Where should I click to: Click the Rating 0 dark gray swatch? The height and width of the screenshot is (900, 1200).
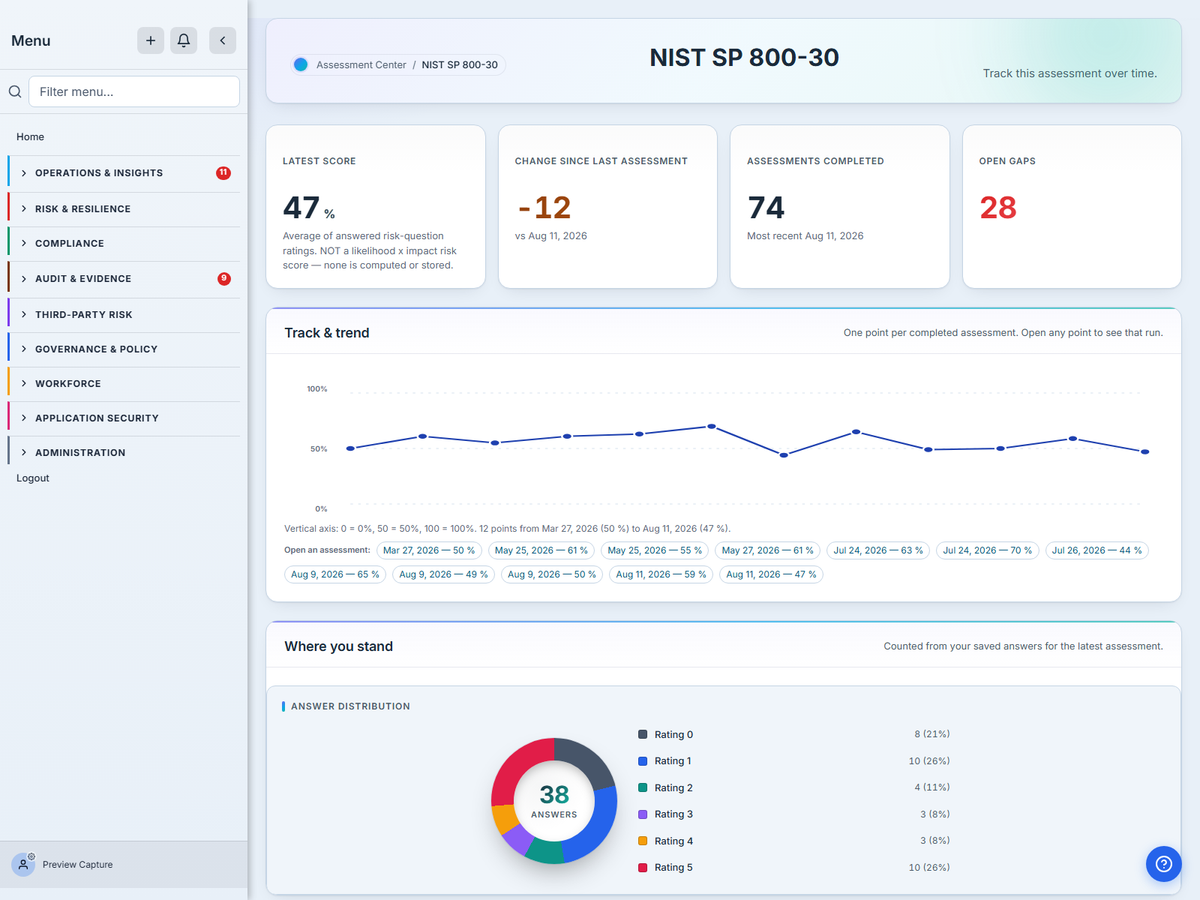tap(642, 734)
